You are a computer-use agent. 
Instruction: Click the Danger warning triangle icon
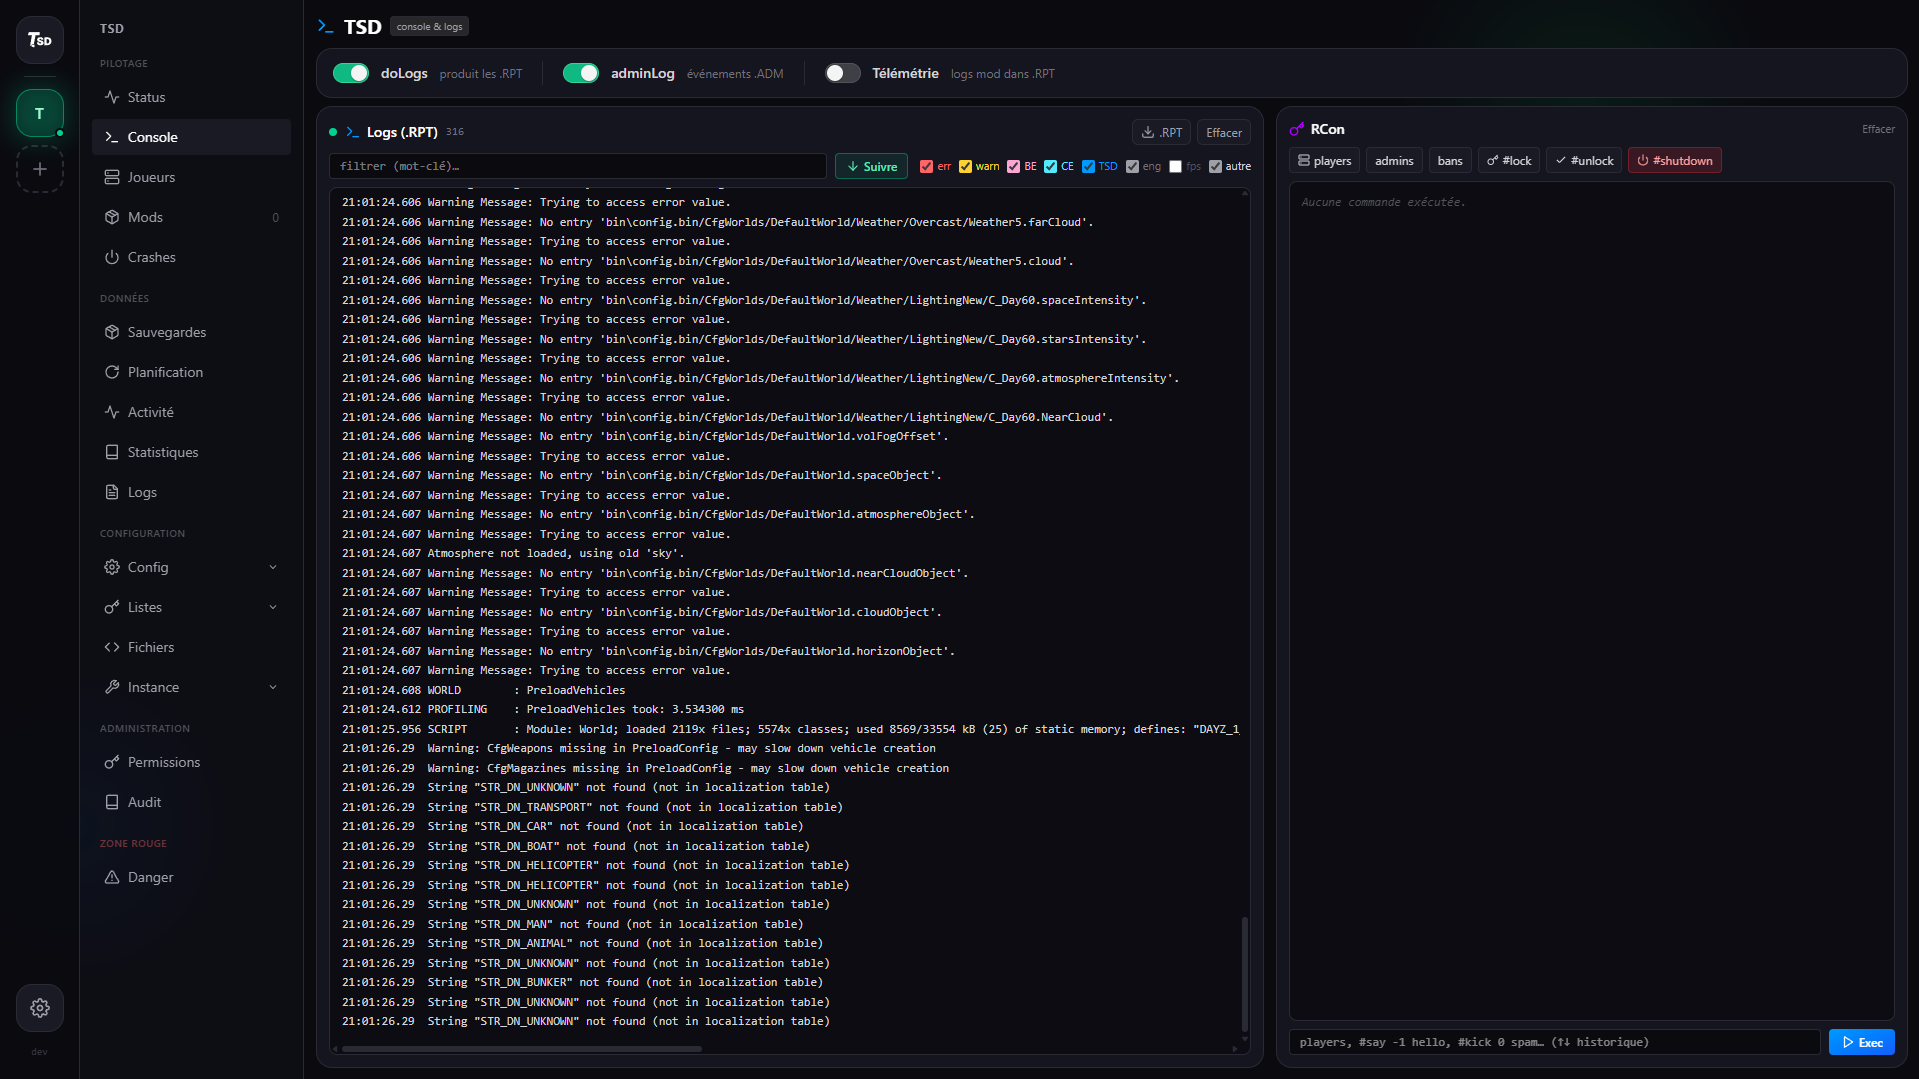(x=112, y=877)
